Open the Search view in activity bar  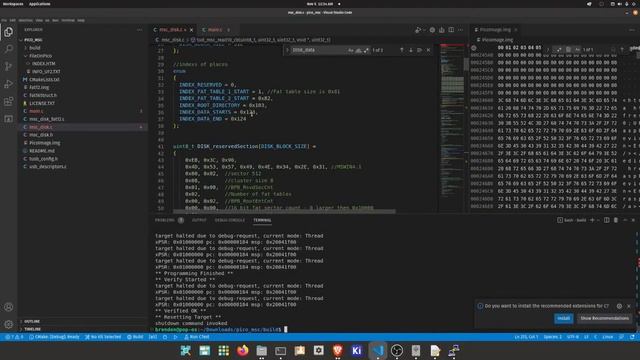pyautogui.click(x=9, y=49)
